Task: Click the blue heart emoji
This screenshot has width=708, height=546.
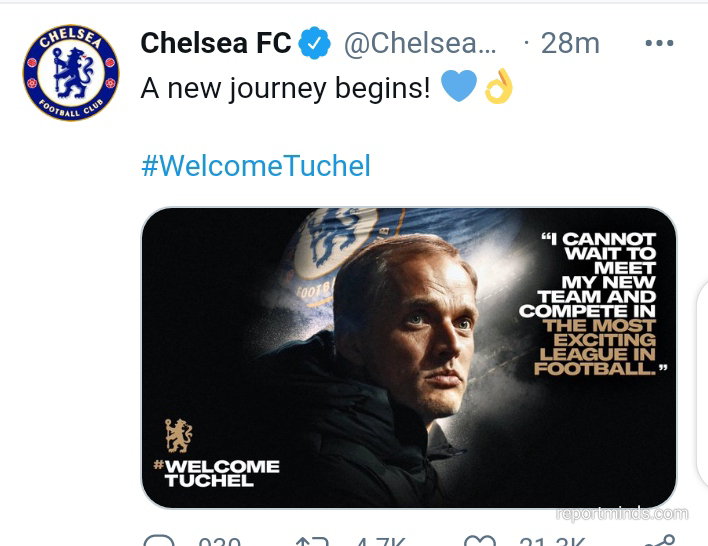Action: point(459,87)
